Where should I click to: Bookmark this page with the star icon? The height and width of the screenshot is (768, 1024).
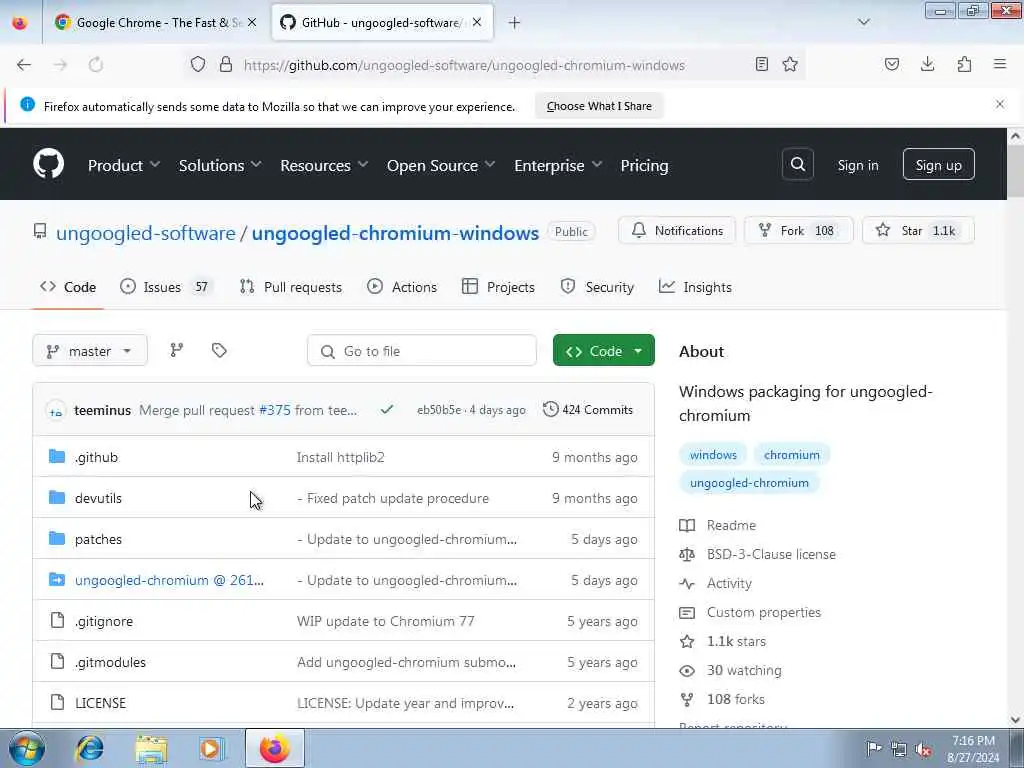790,64
